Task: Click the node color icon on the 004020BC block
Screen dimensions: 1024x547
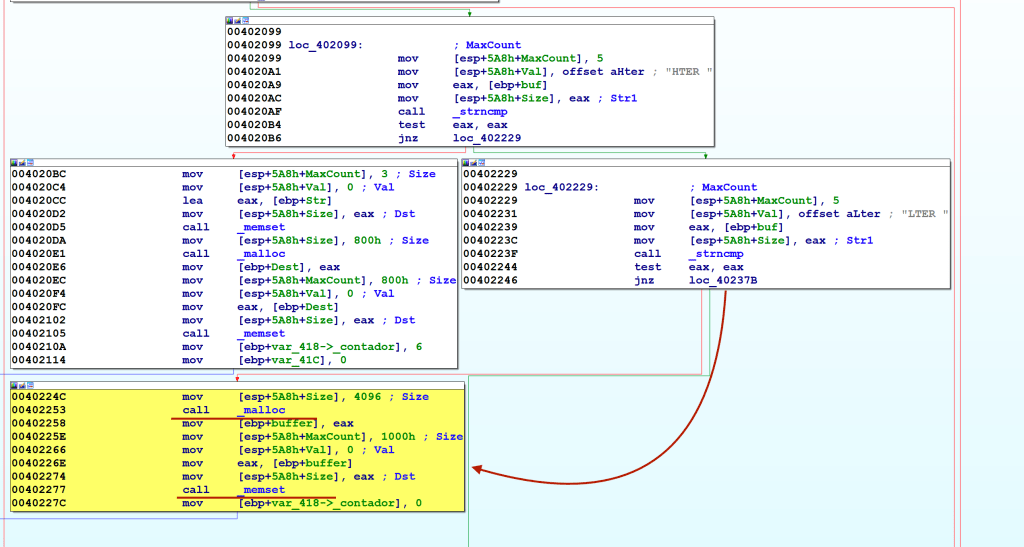Action: click(15, 161)
